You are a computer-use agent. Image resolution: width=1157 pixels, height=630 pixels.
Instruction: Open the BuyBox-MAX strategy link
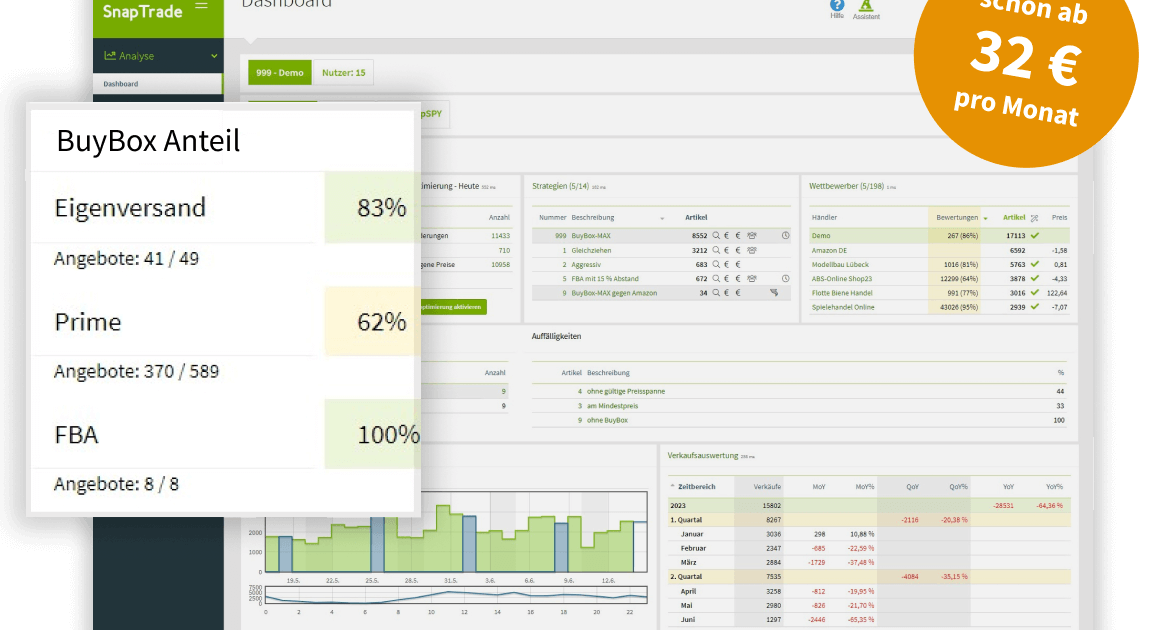coord(591,236)
